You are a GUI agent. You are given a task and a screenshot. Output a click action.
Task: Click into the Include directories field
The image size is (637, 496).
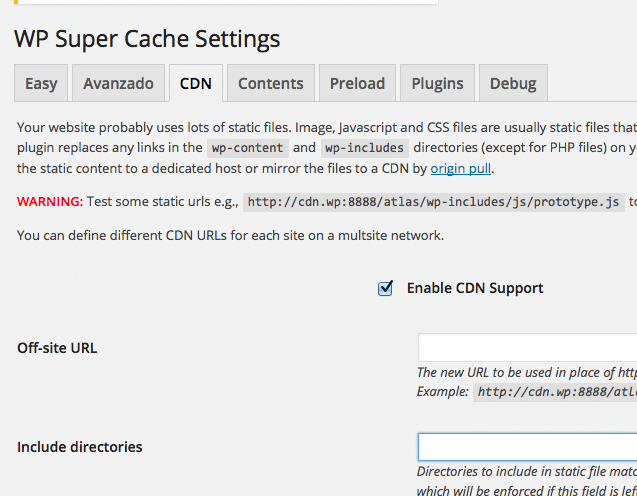point(527,447)
